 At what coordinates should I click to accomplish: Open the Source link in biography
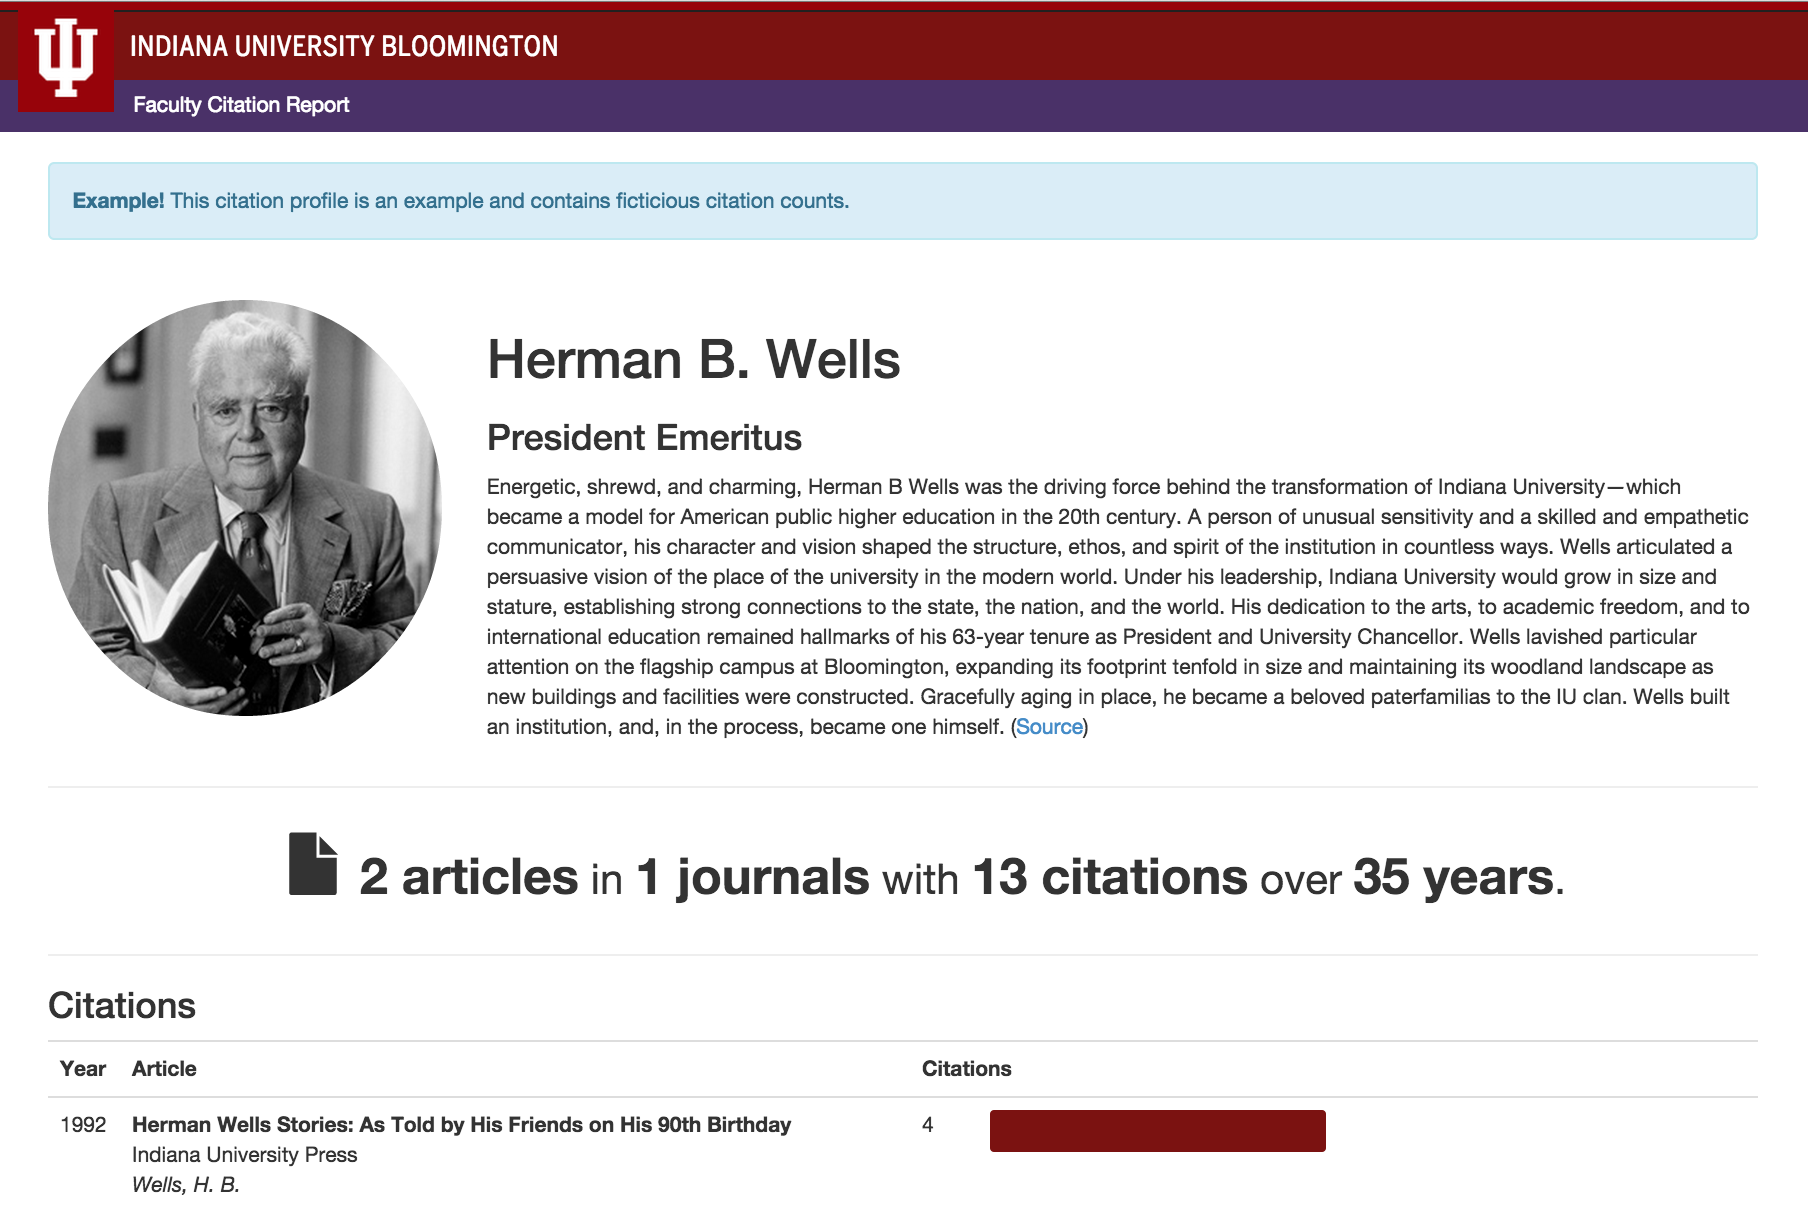pos(1049,727)
